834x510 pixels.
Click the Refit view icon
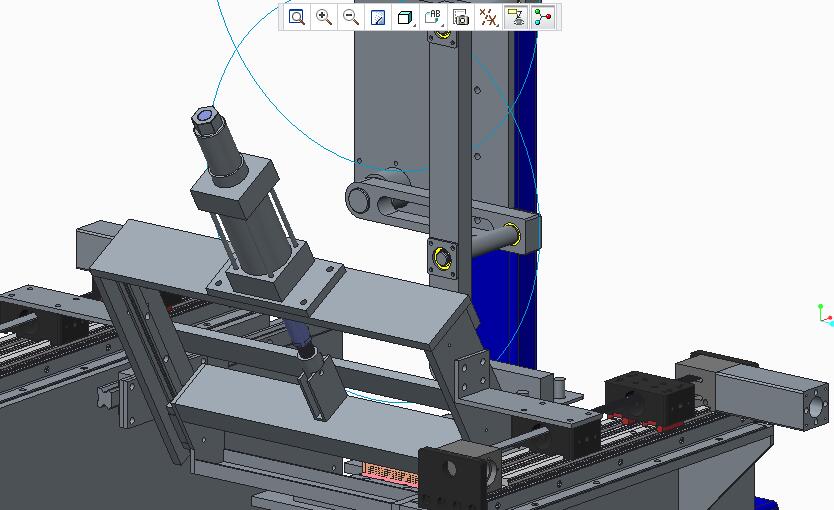[x=297, y=17]
